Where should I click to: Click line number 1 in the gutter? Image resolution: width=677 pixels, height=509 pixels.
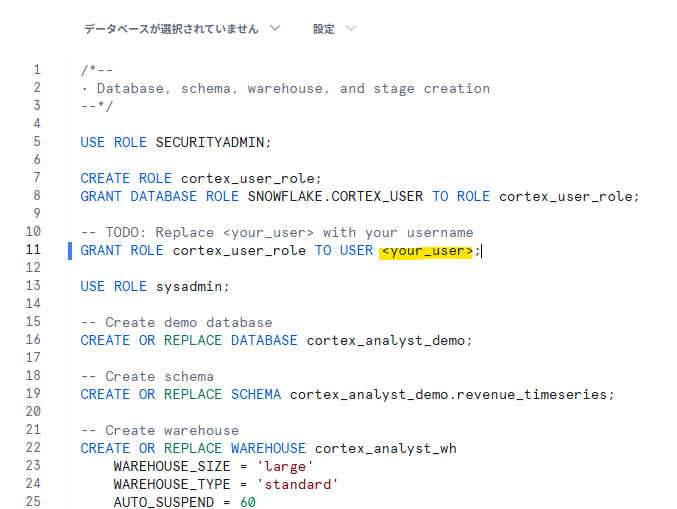click(x=37, y=70)
